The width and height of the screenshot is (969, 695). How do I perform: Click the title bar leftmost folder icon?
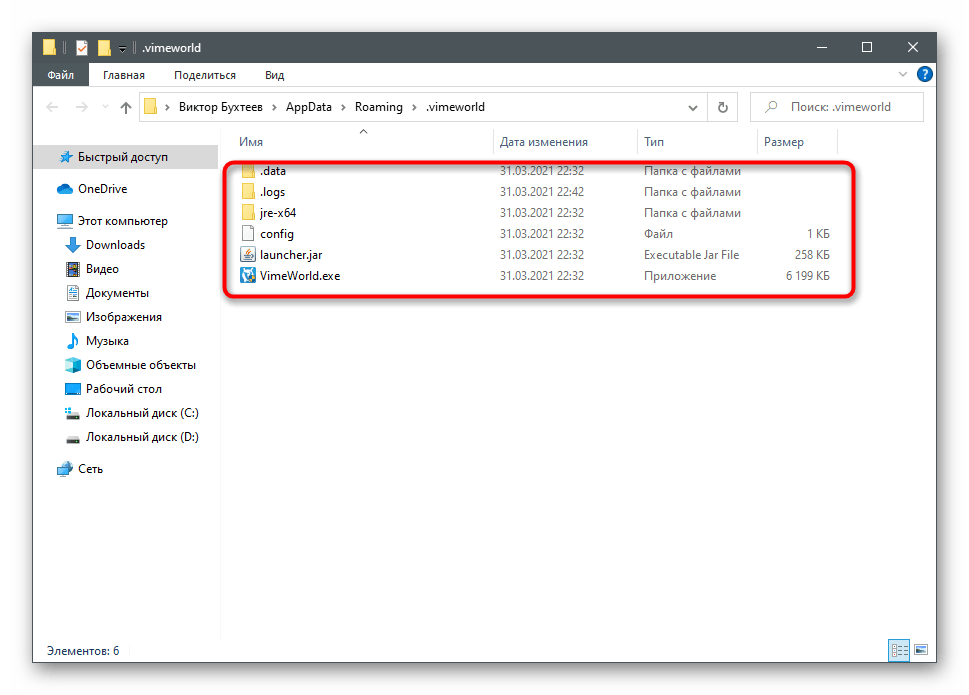pos(49,48)
